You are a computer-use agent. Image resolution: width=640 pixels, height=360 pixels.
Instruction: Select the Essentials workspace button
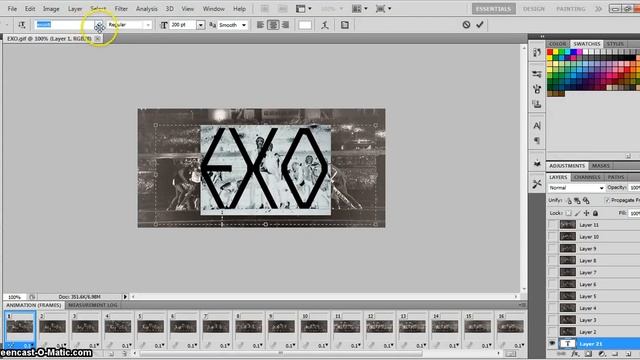[x=493, y=9]
